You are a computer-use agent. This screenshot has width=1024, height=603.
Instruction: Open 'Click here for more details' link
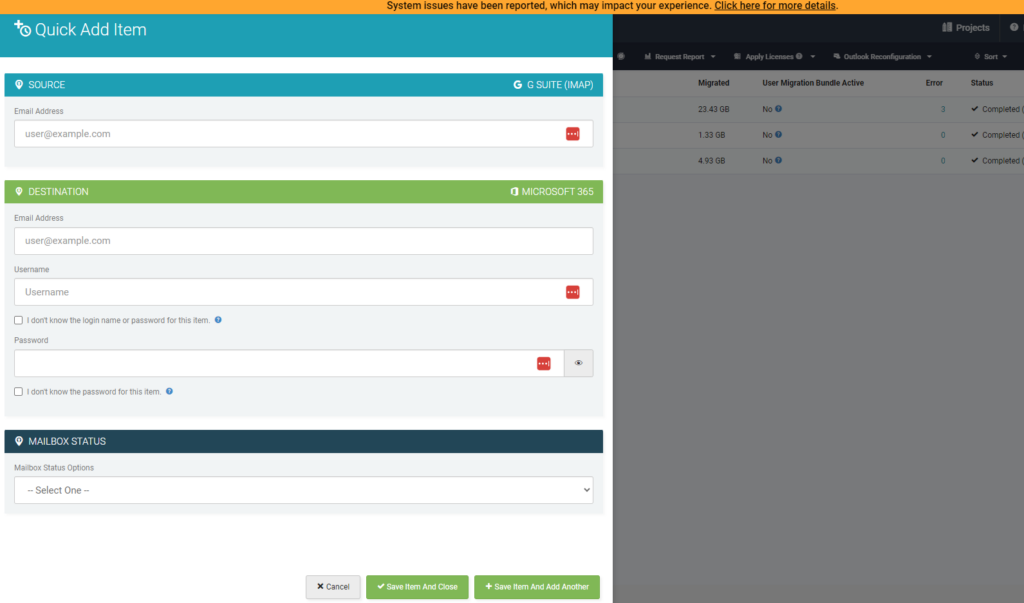[775, 6]
